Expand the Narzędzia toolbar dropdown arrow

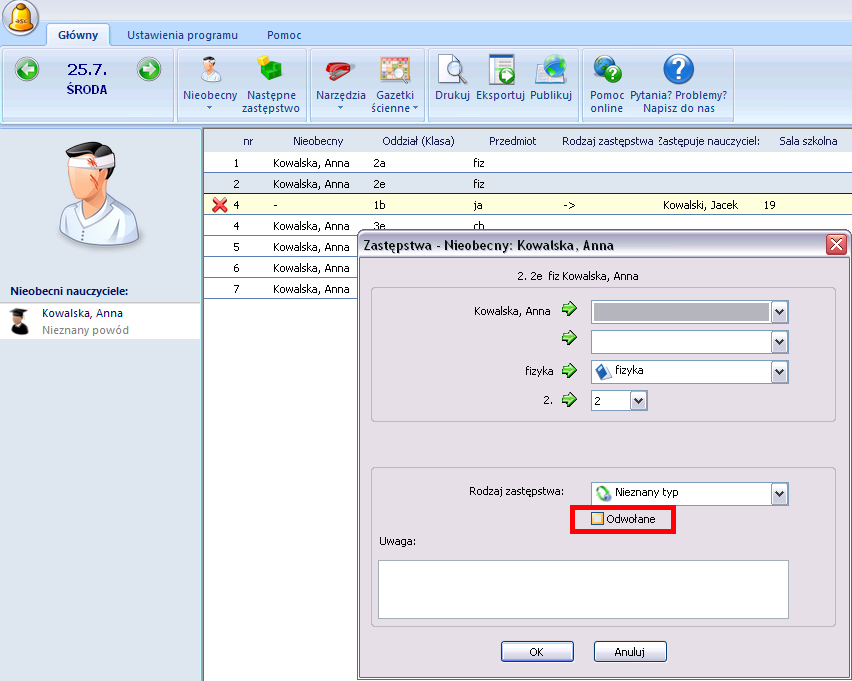tap(340, 108)
